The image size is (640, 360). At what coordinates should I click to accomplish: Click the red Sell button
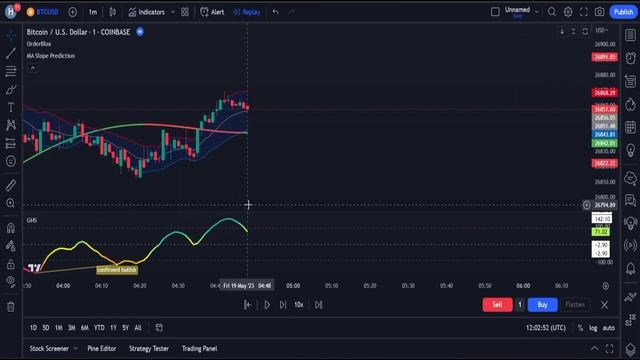[497, 305]
